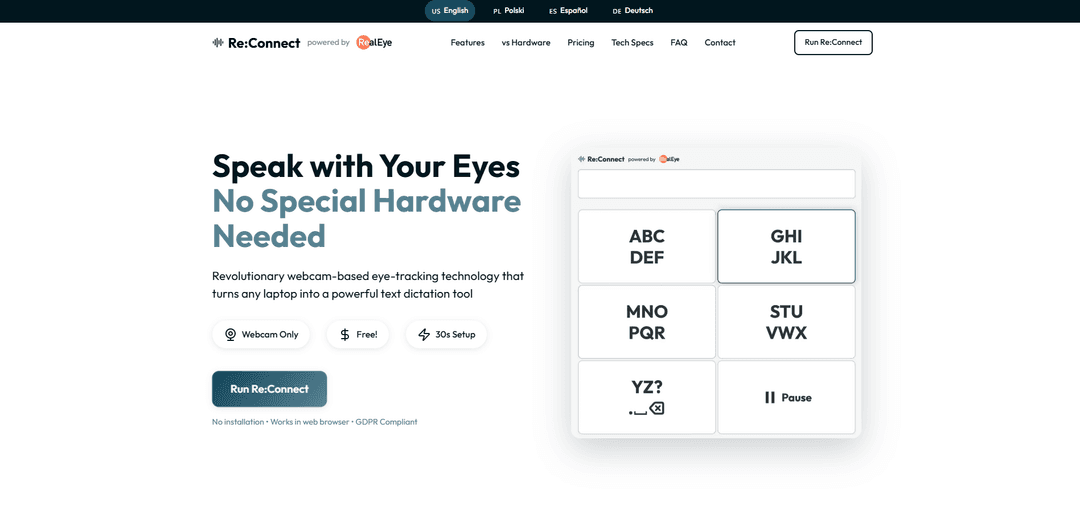Image resolution: width=1080 pixels, height=523 pixels.
Task: Switch language to Polski
Action: (x=509, y=11)
